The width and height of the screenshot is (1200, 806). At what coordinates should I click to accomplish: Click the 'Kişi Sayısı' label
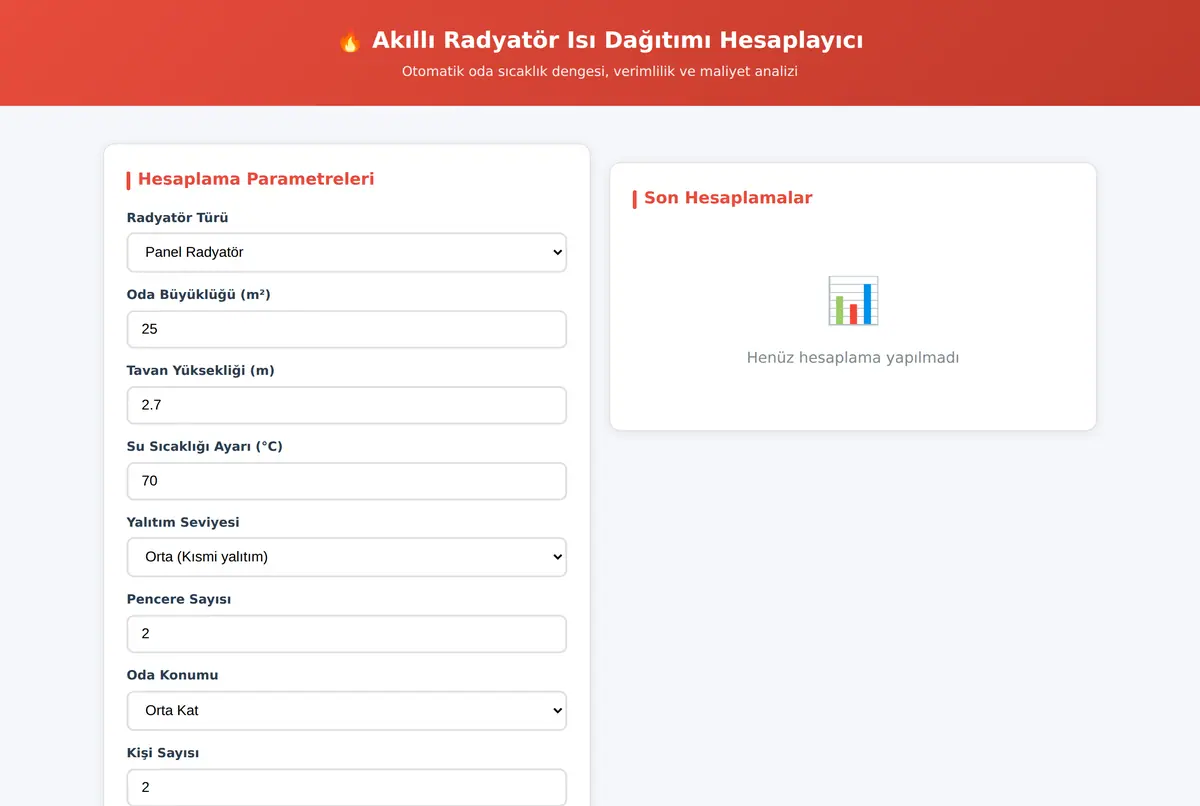[x=163, y=752]
